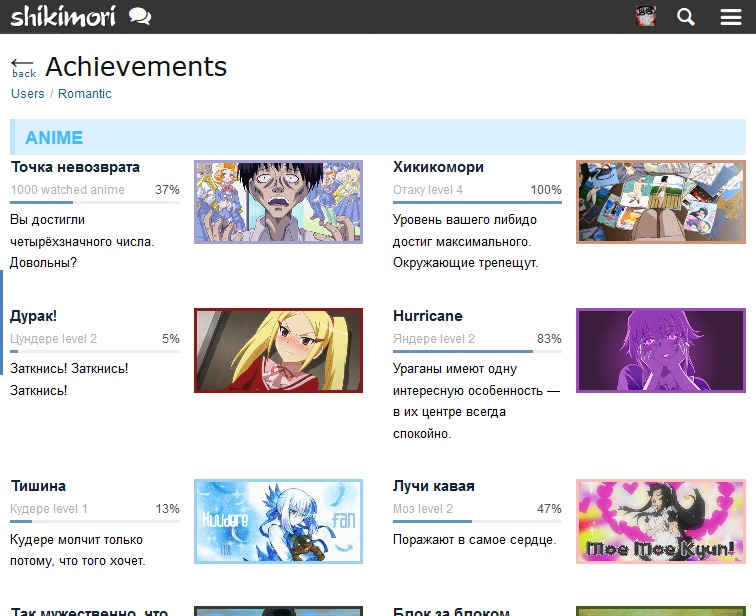Open the hamburger menu
756x616 pixels.
pos(731,17)
